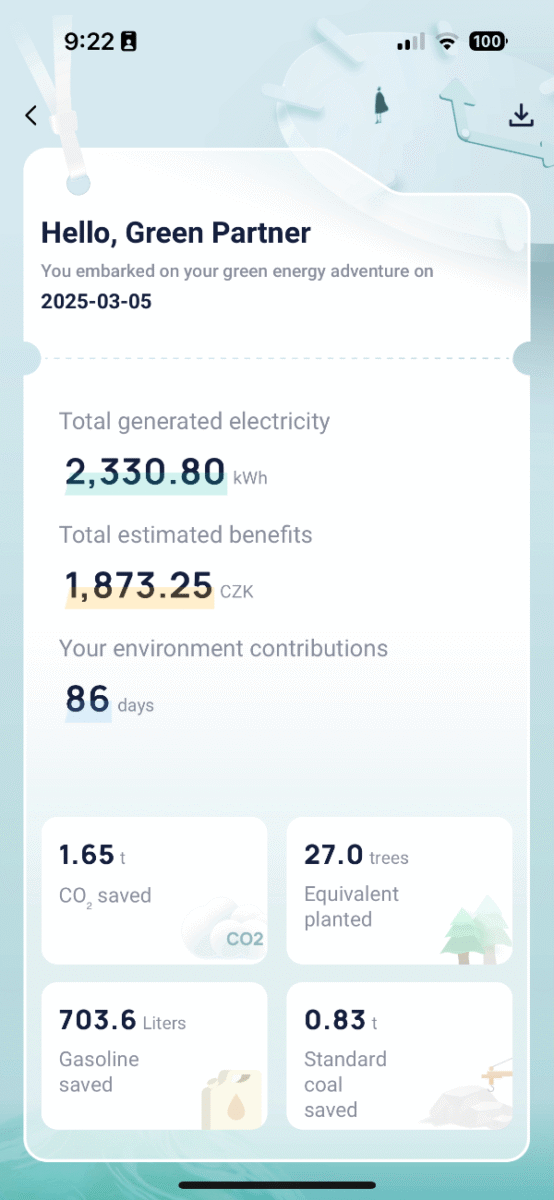
Task: Tap the 9:22 clock in status bar
Action: [x=90, y=42]
